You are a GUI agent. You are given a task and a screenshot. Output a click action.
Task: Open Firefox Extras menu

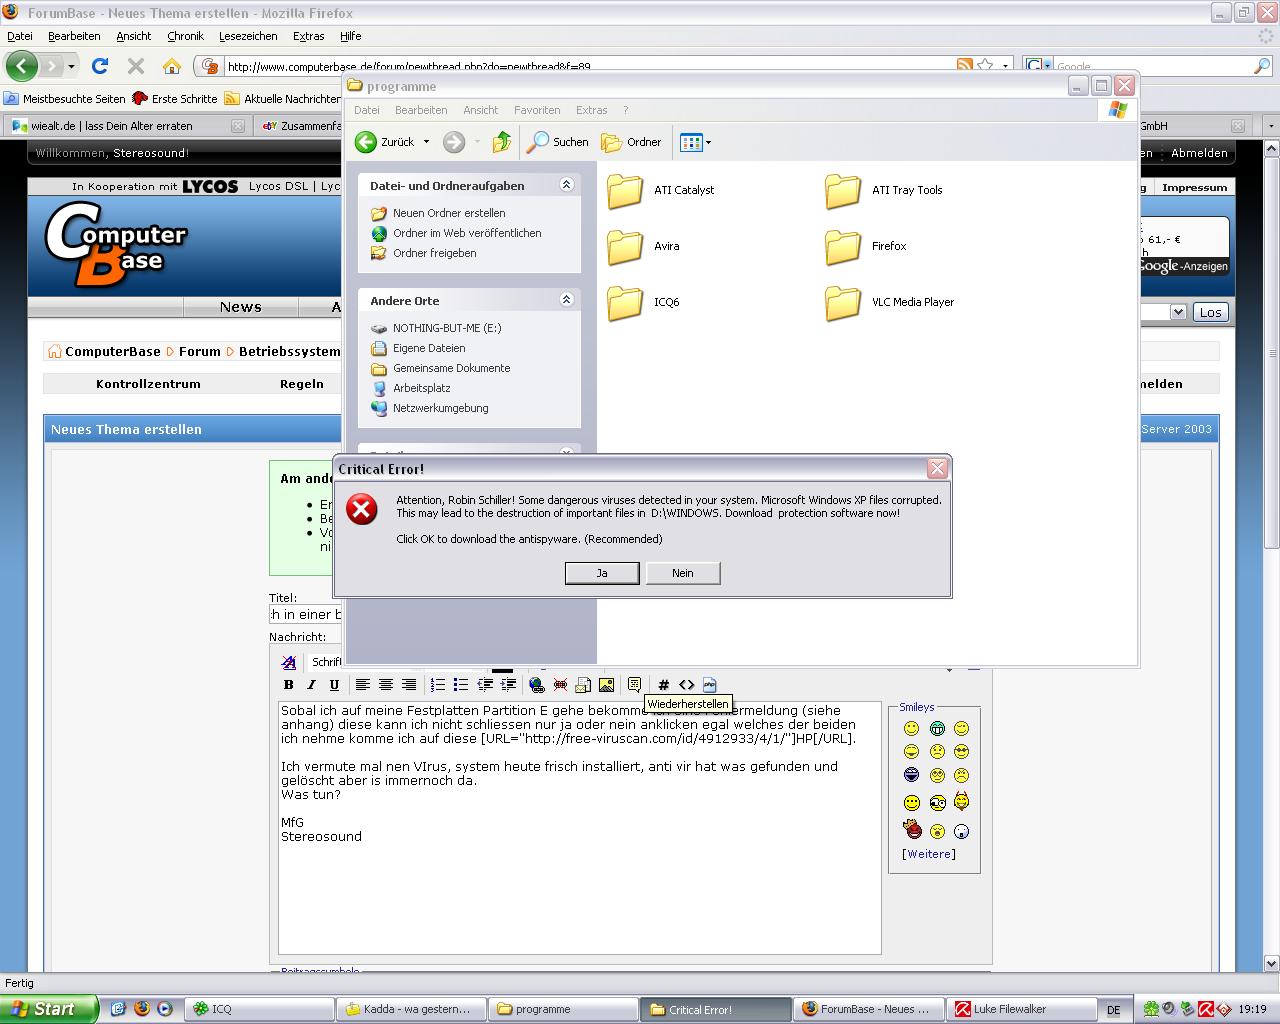(x=308, y=36)
